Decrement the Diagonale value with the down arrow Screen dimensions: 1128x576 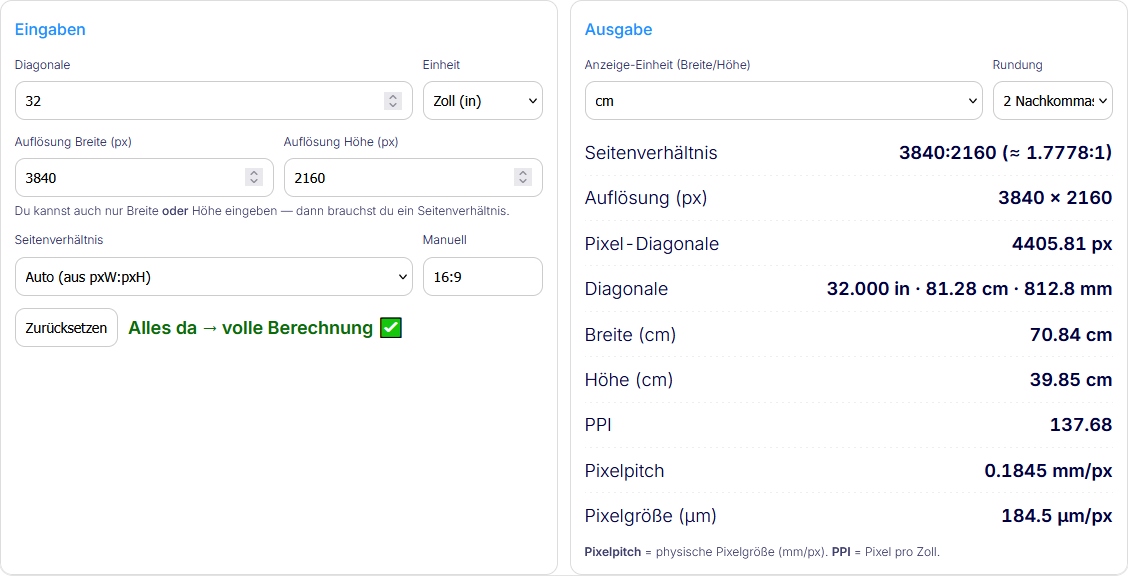point(394,105)
